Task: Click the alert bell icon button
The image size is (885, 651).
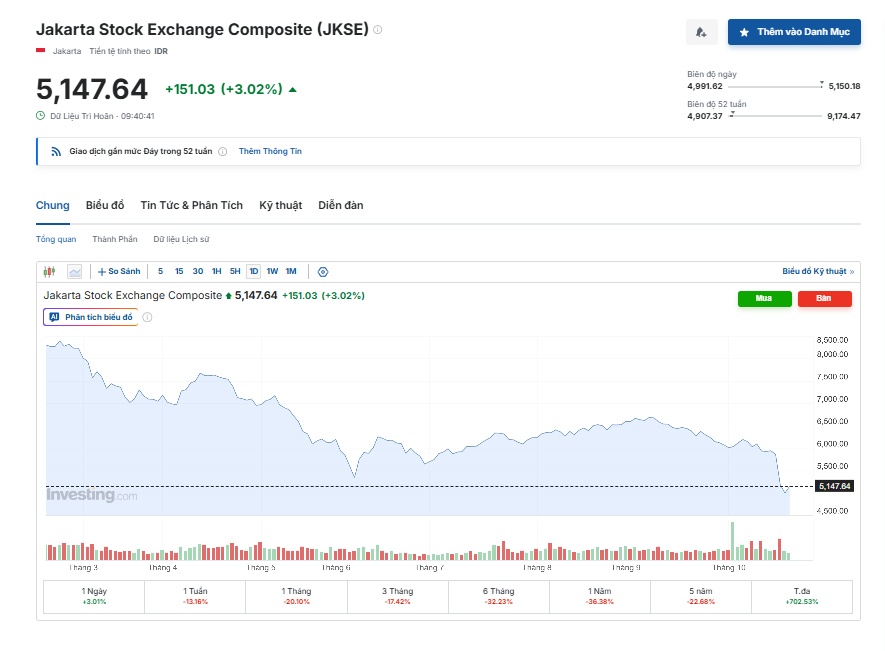Action: click(x=702, y=32)
